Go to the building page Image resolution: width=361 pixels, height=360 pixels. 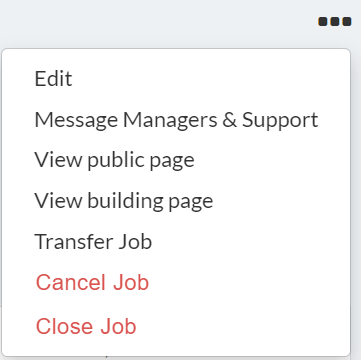[124, 201]
